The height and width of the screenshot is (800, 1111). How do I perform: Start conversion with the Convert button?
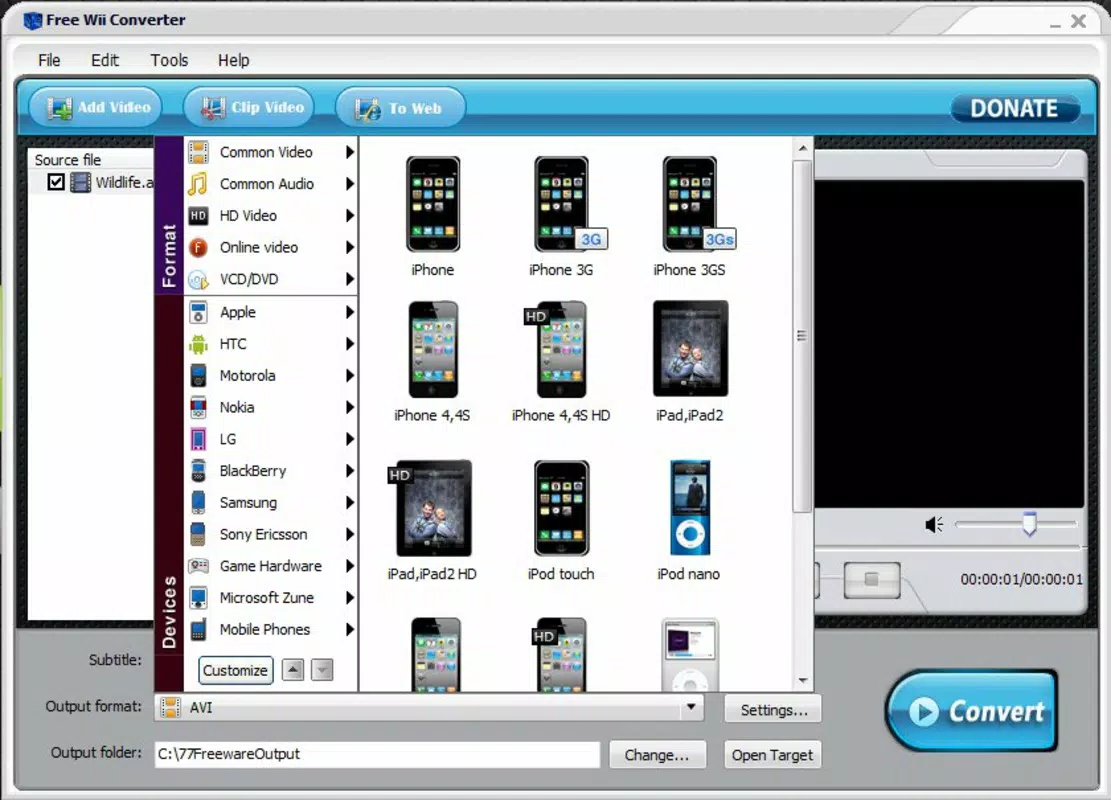tap(972, 711)
